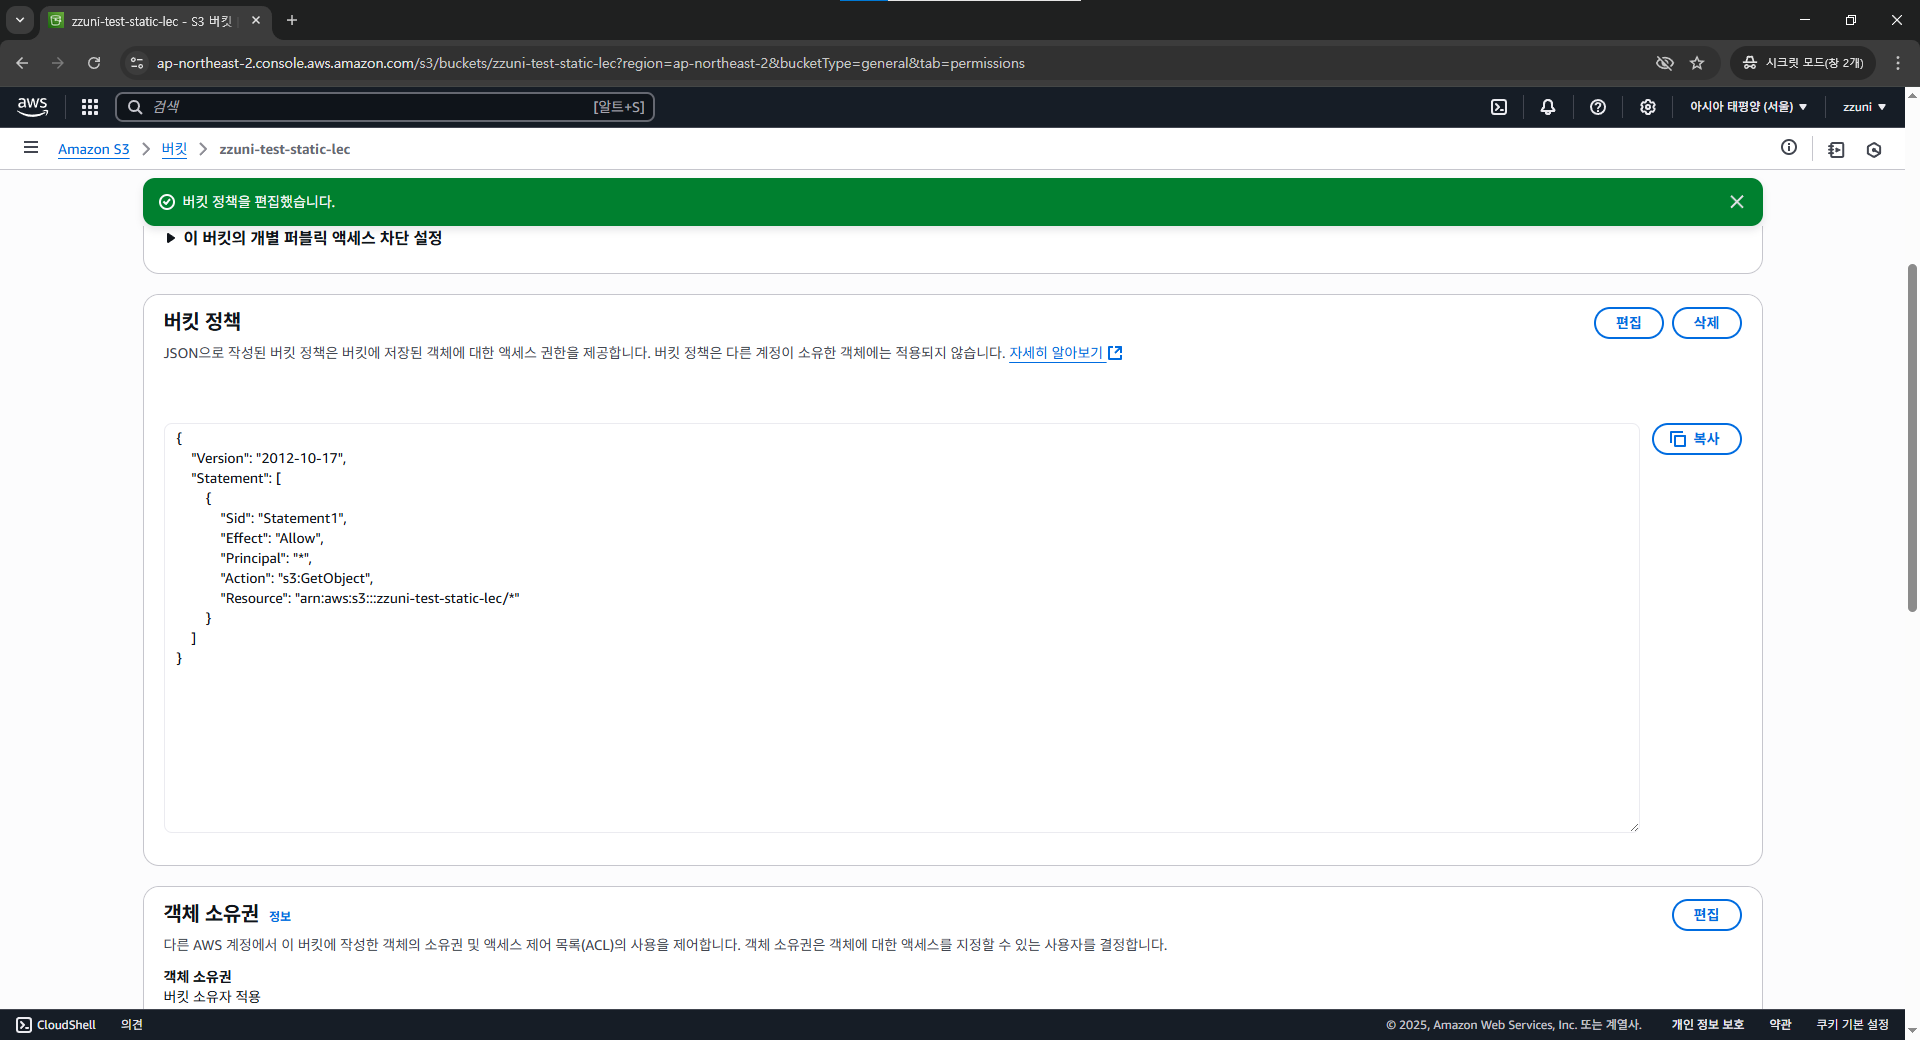Click the 버킷 정책 section heading

(x=202, y=321)
